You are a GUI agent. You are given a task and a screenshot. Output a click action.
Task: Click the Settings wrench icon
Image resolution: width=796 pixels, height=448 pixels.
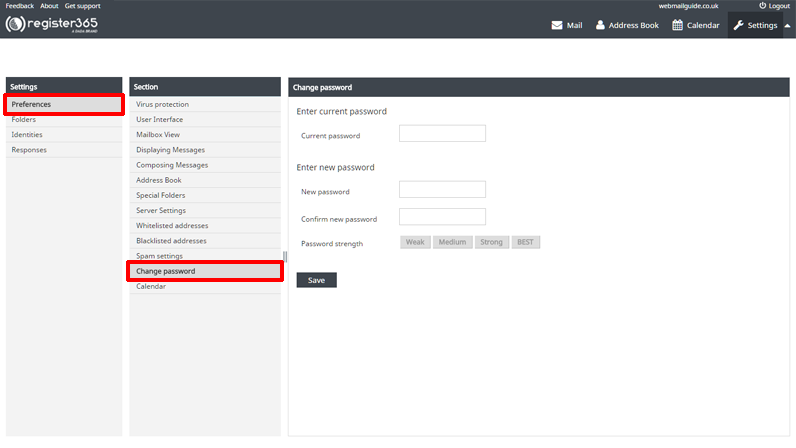(x=739, y=25)
